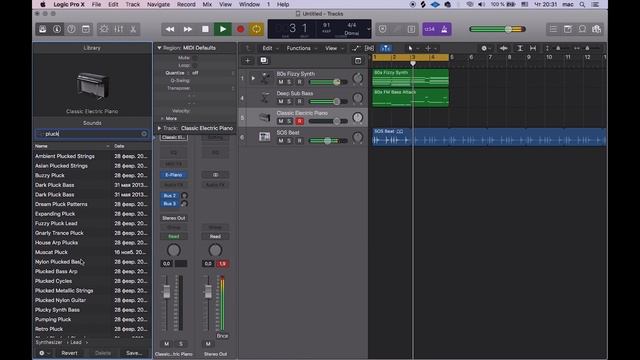This screenshot has height=360, width=640.
Task: Stop playback with the Stop button
Action: click(205, 29)
